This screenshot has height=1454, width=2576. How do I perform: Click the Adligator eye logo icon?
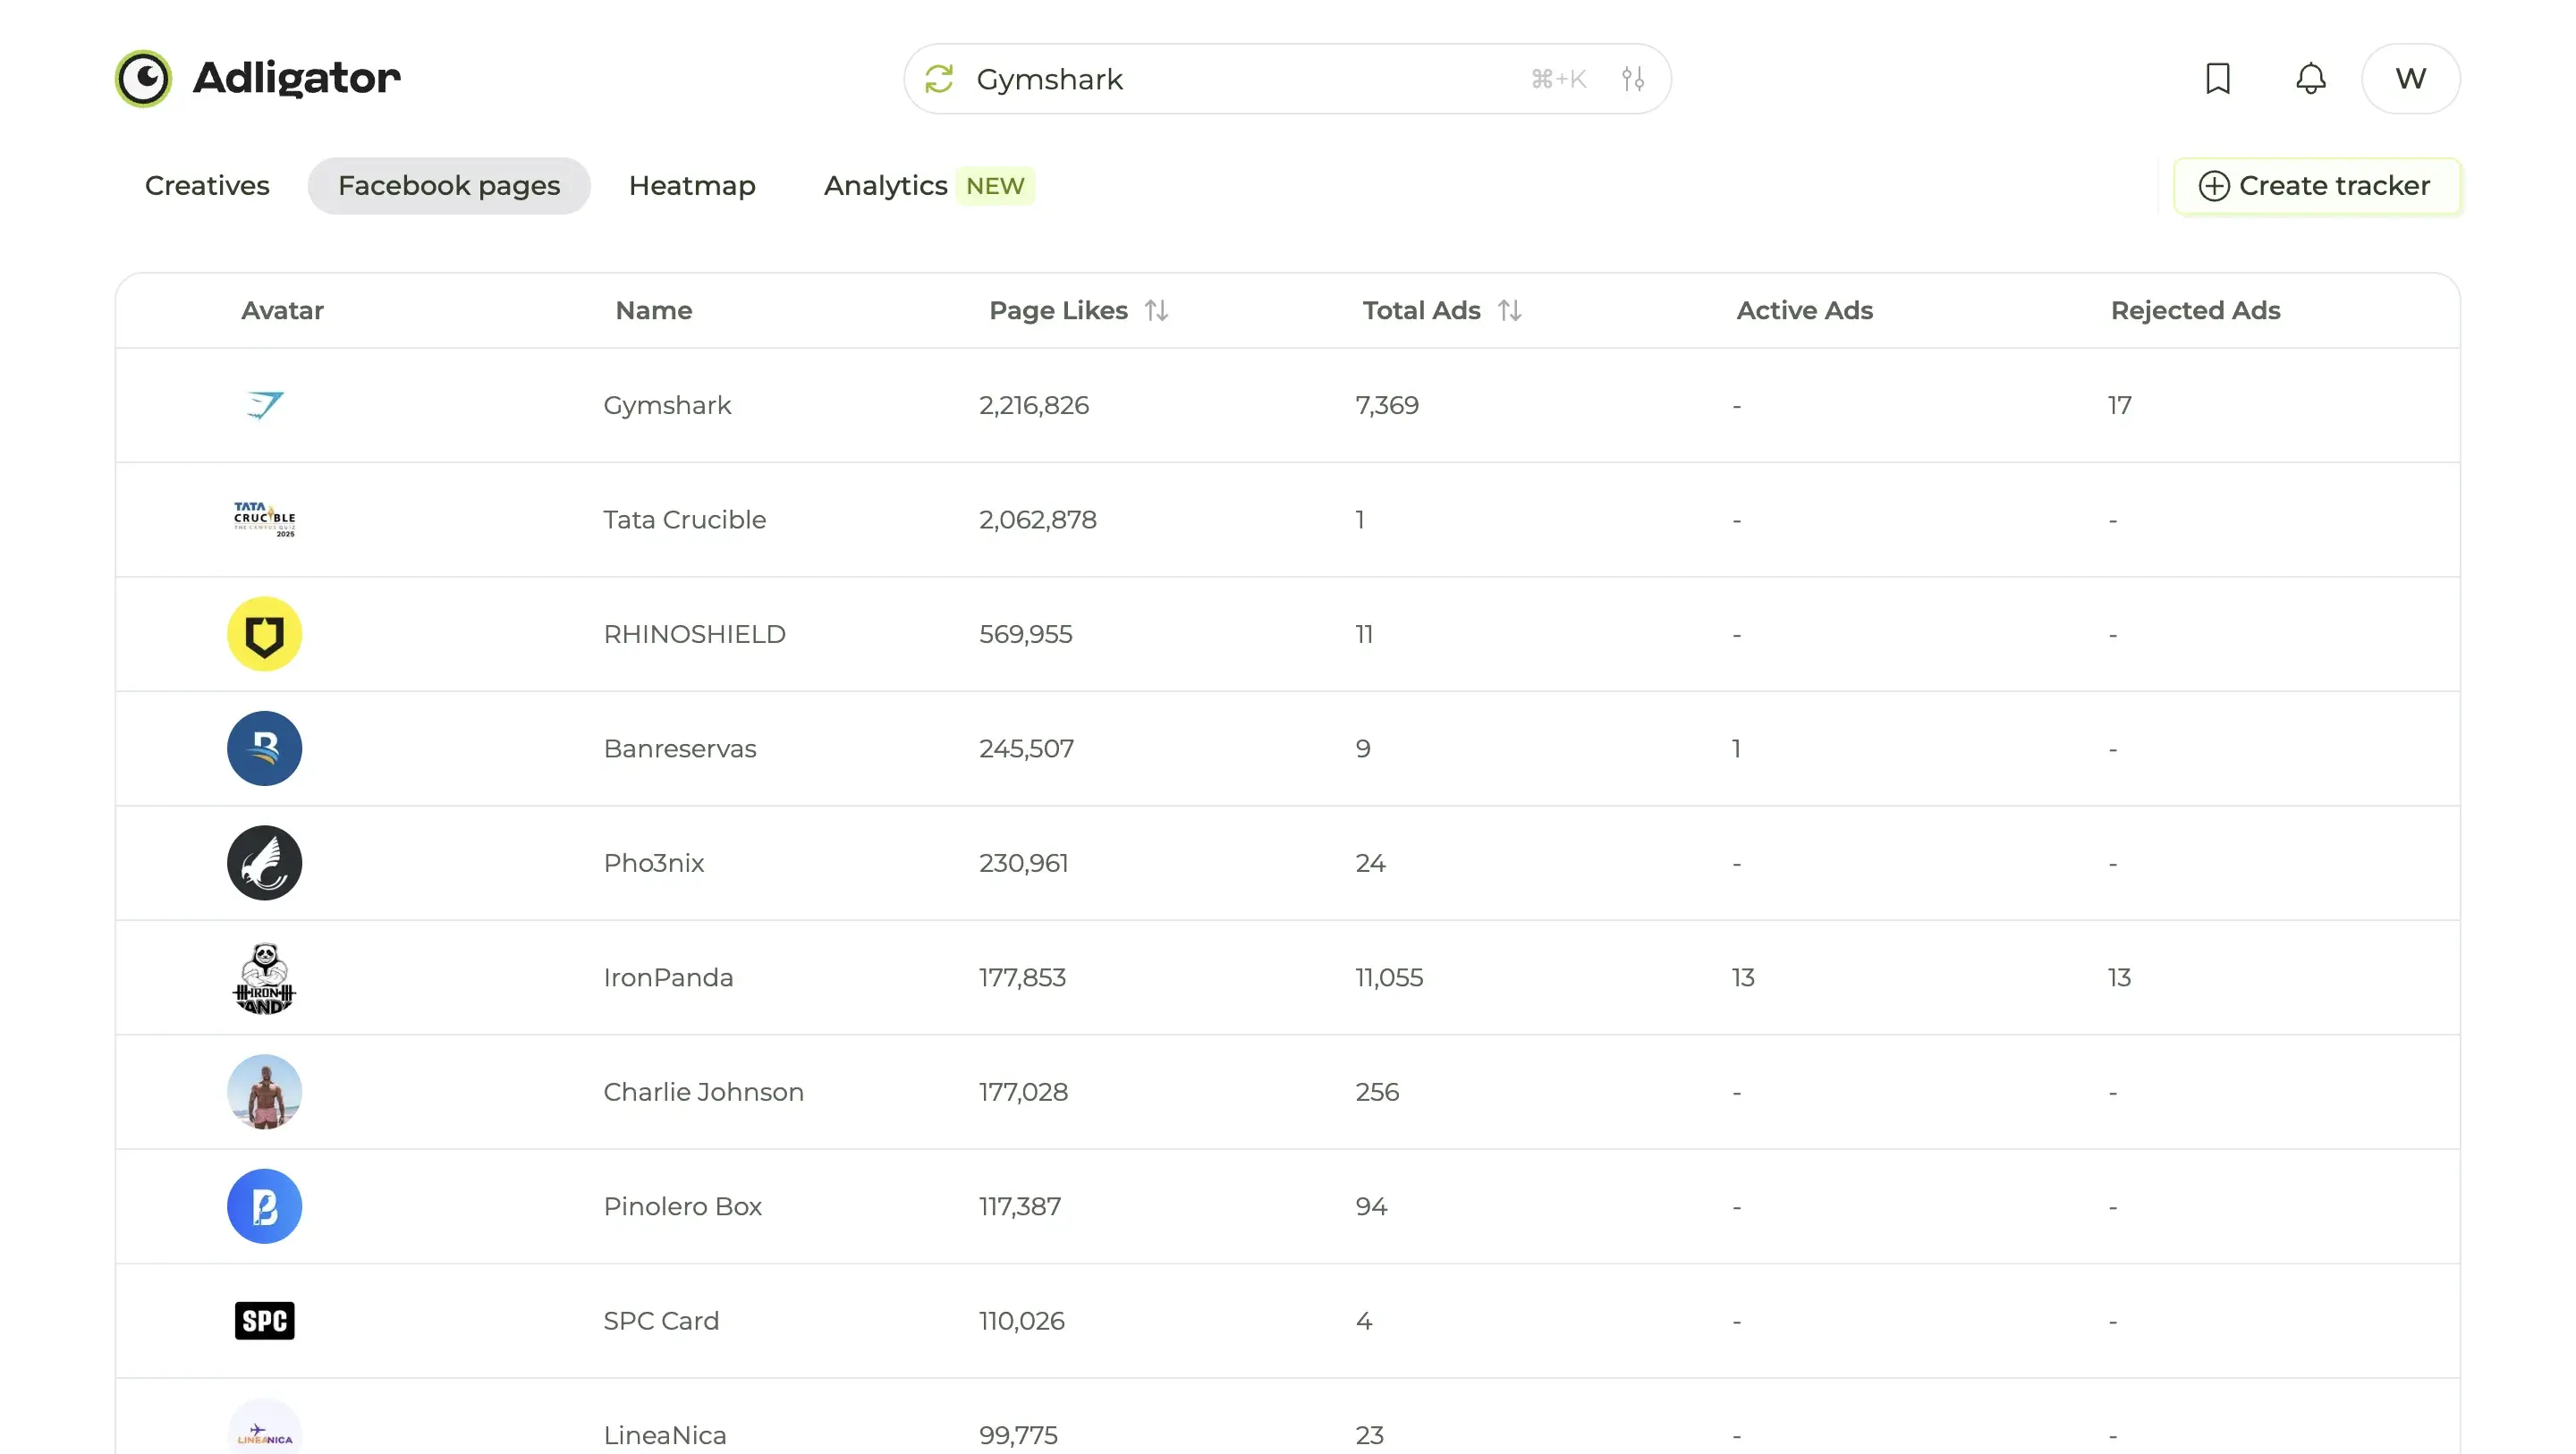(x=143, y=78)
